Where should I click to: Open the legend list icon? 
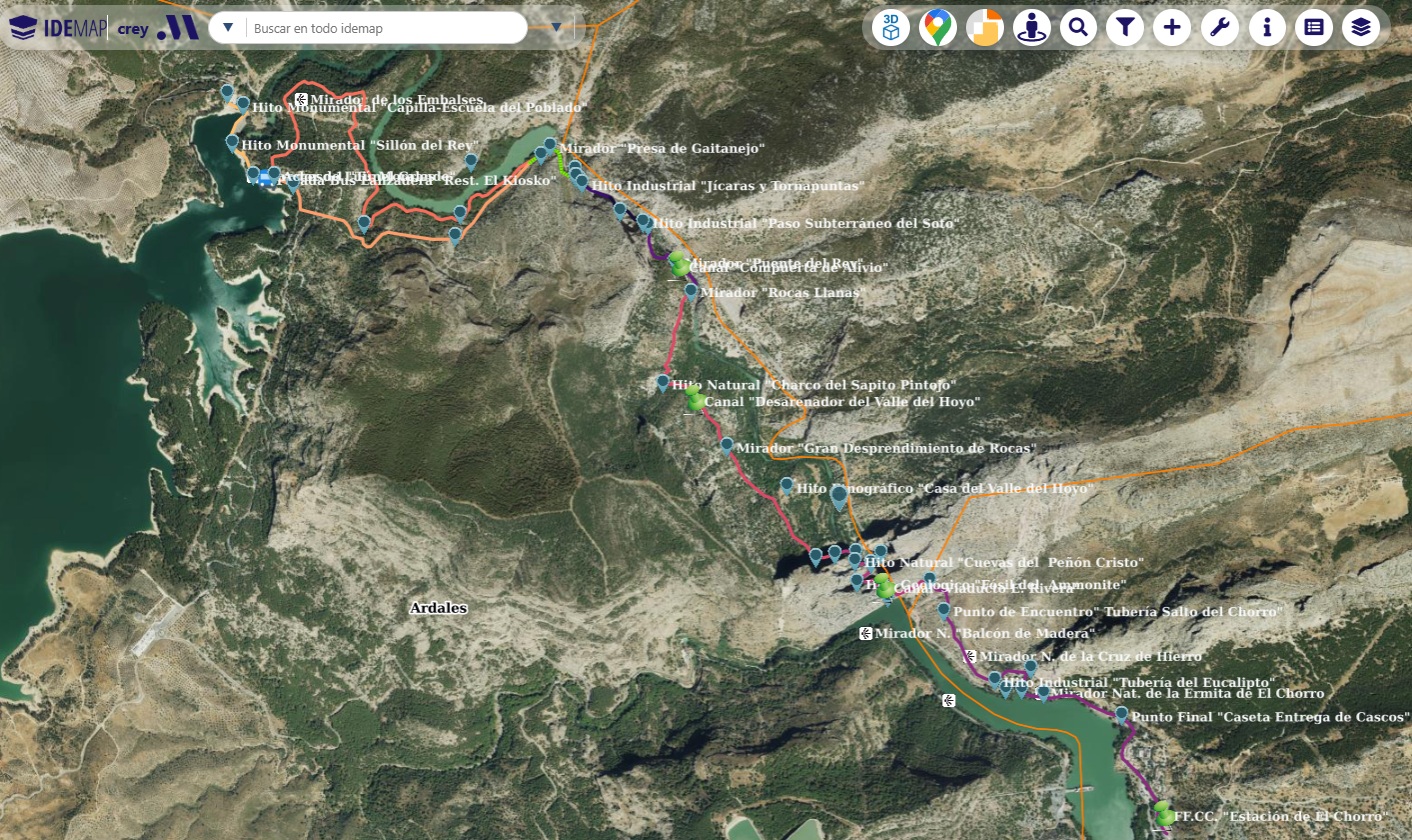1313,27
